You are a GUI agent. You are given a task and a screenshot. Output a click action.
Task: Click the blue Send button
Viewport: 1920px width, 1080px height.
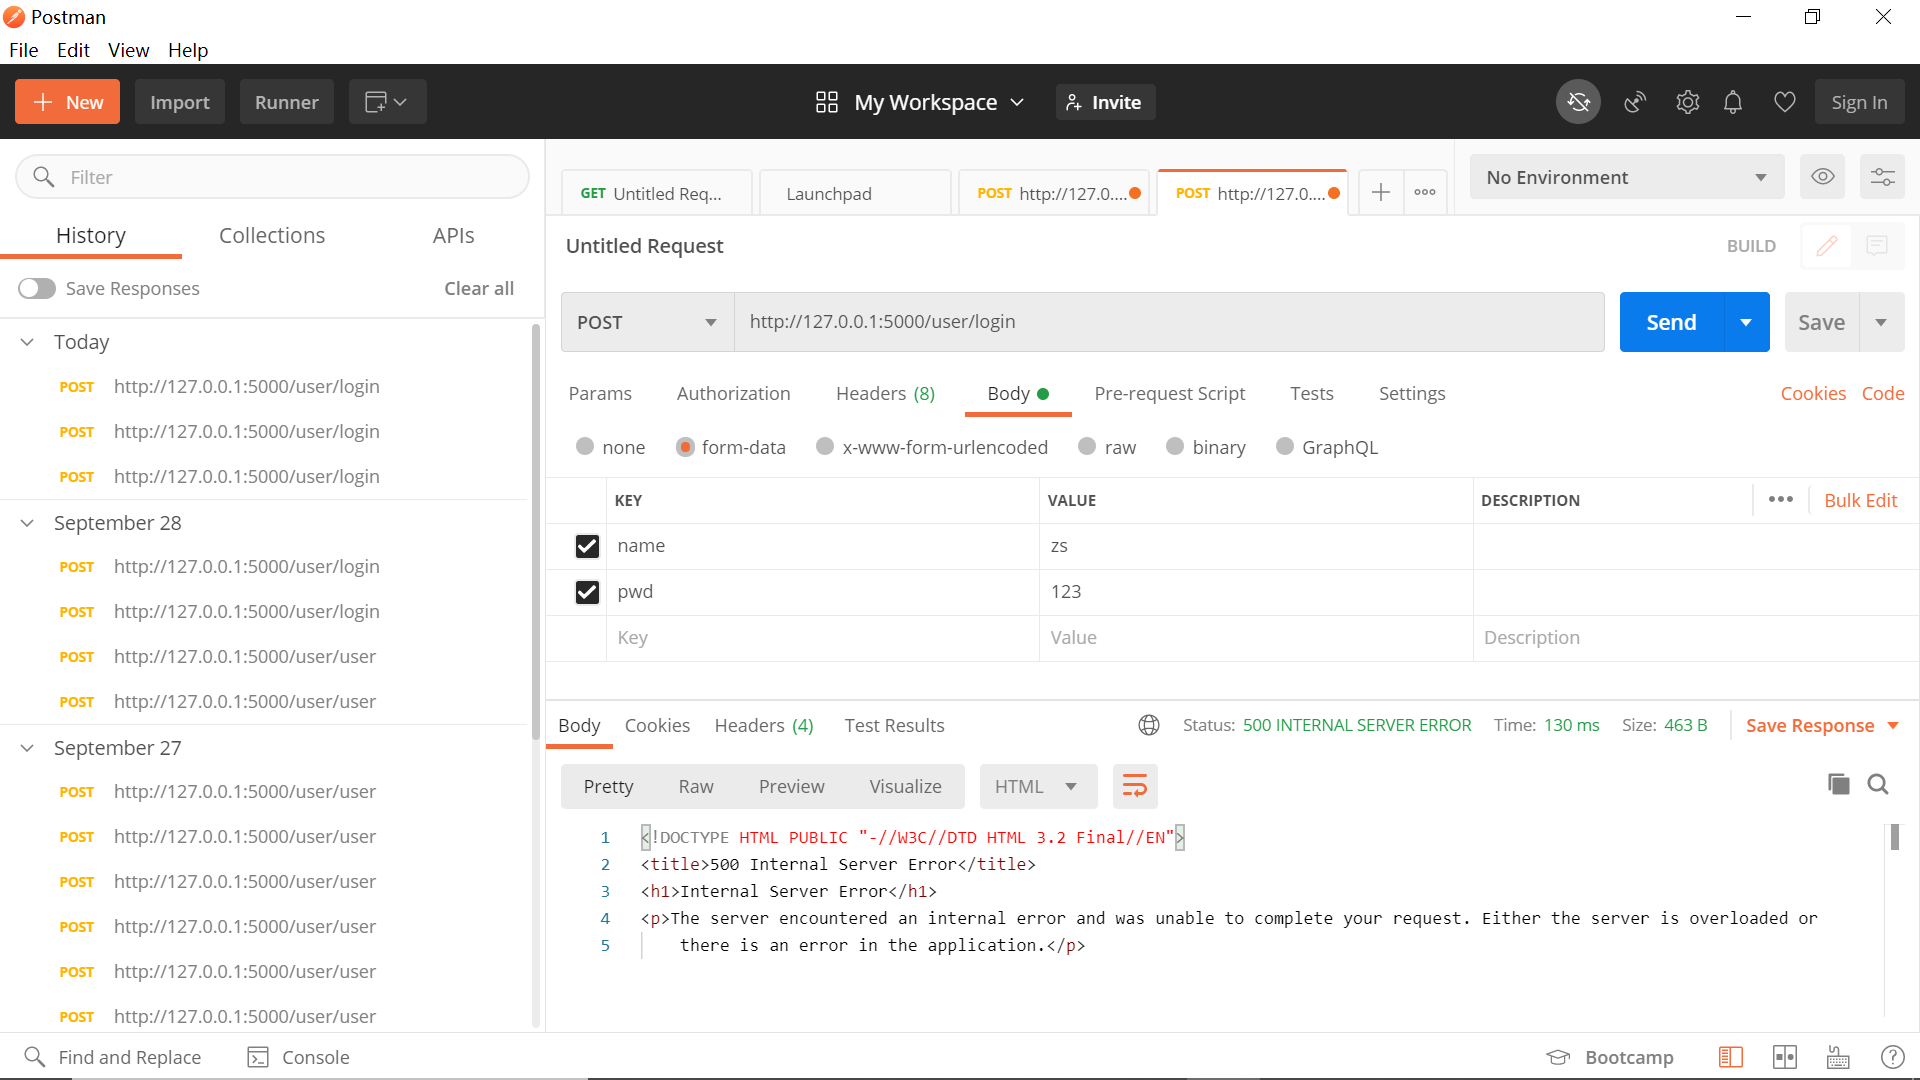[x=1671, y=322]
